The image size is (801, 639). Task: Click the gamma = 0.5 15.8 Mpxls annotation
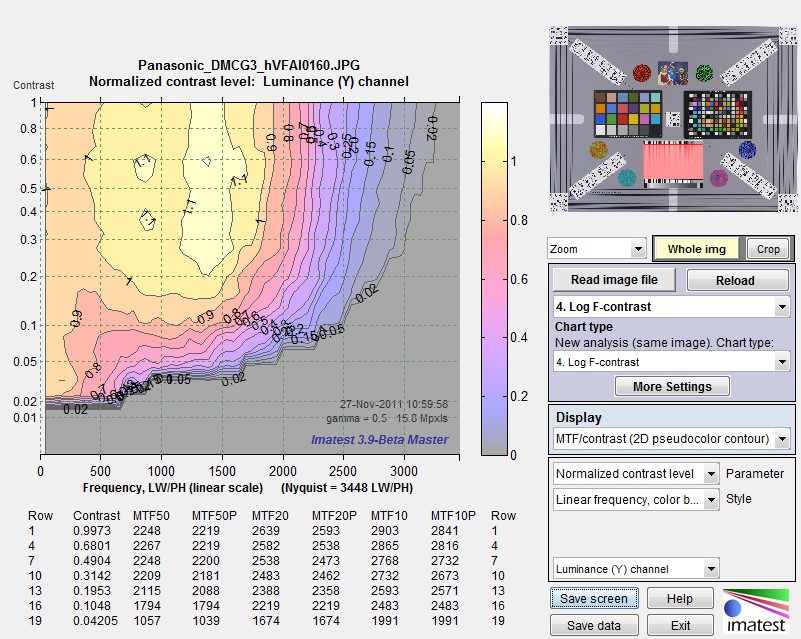click(x=387, y=418)
